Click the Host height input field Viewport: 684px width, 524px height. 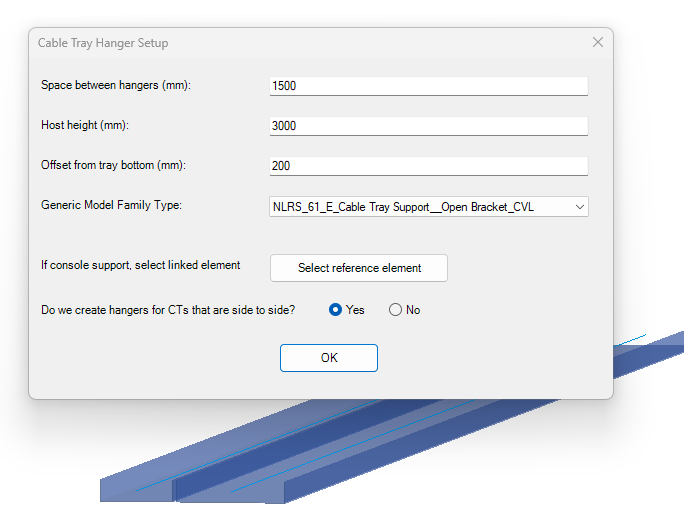click(429, 126)
